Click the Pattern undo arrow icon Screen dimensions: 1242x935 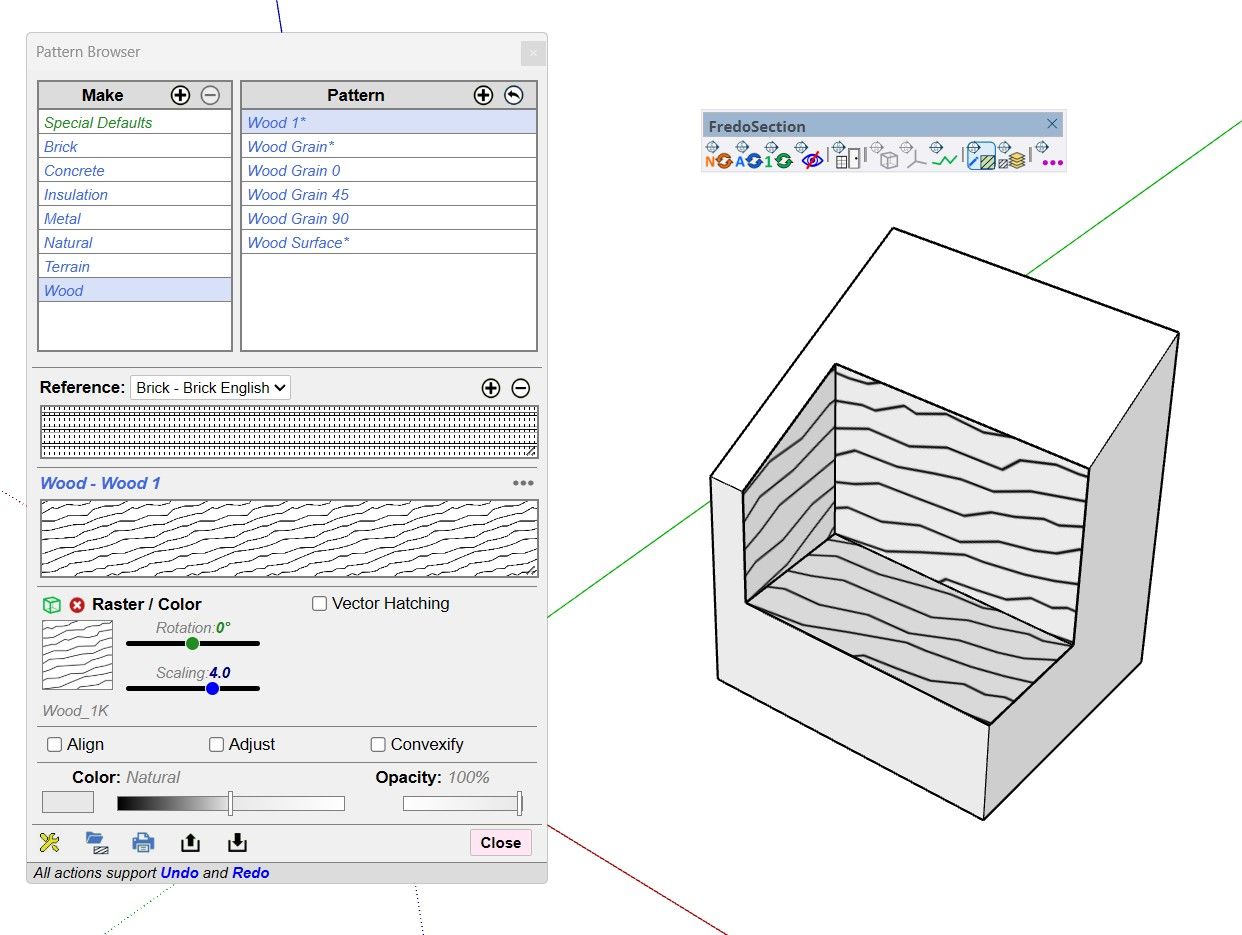(x=513, y=95)
